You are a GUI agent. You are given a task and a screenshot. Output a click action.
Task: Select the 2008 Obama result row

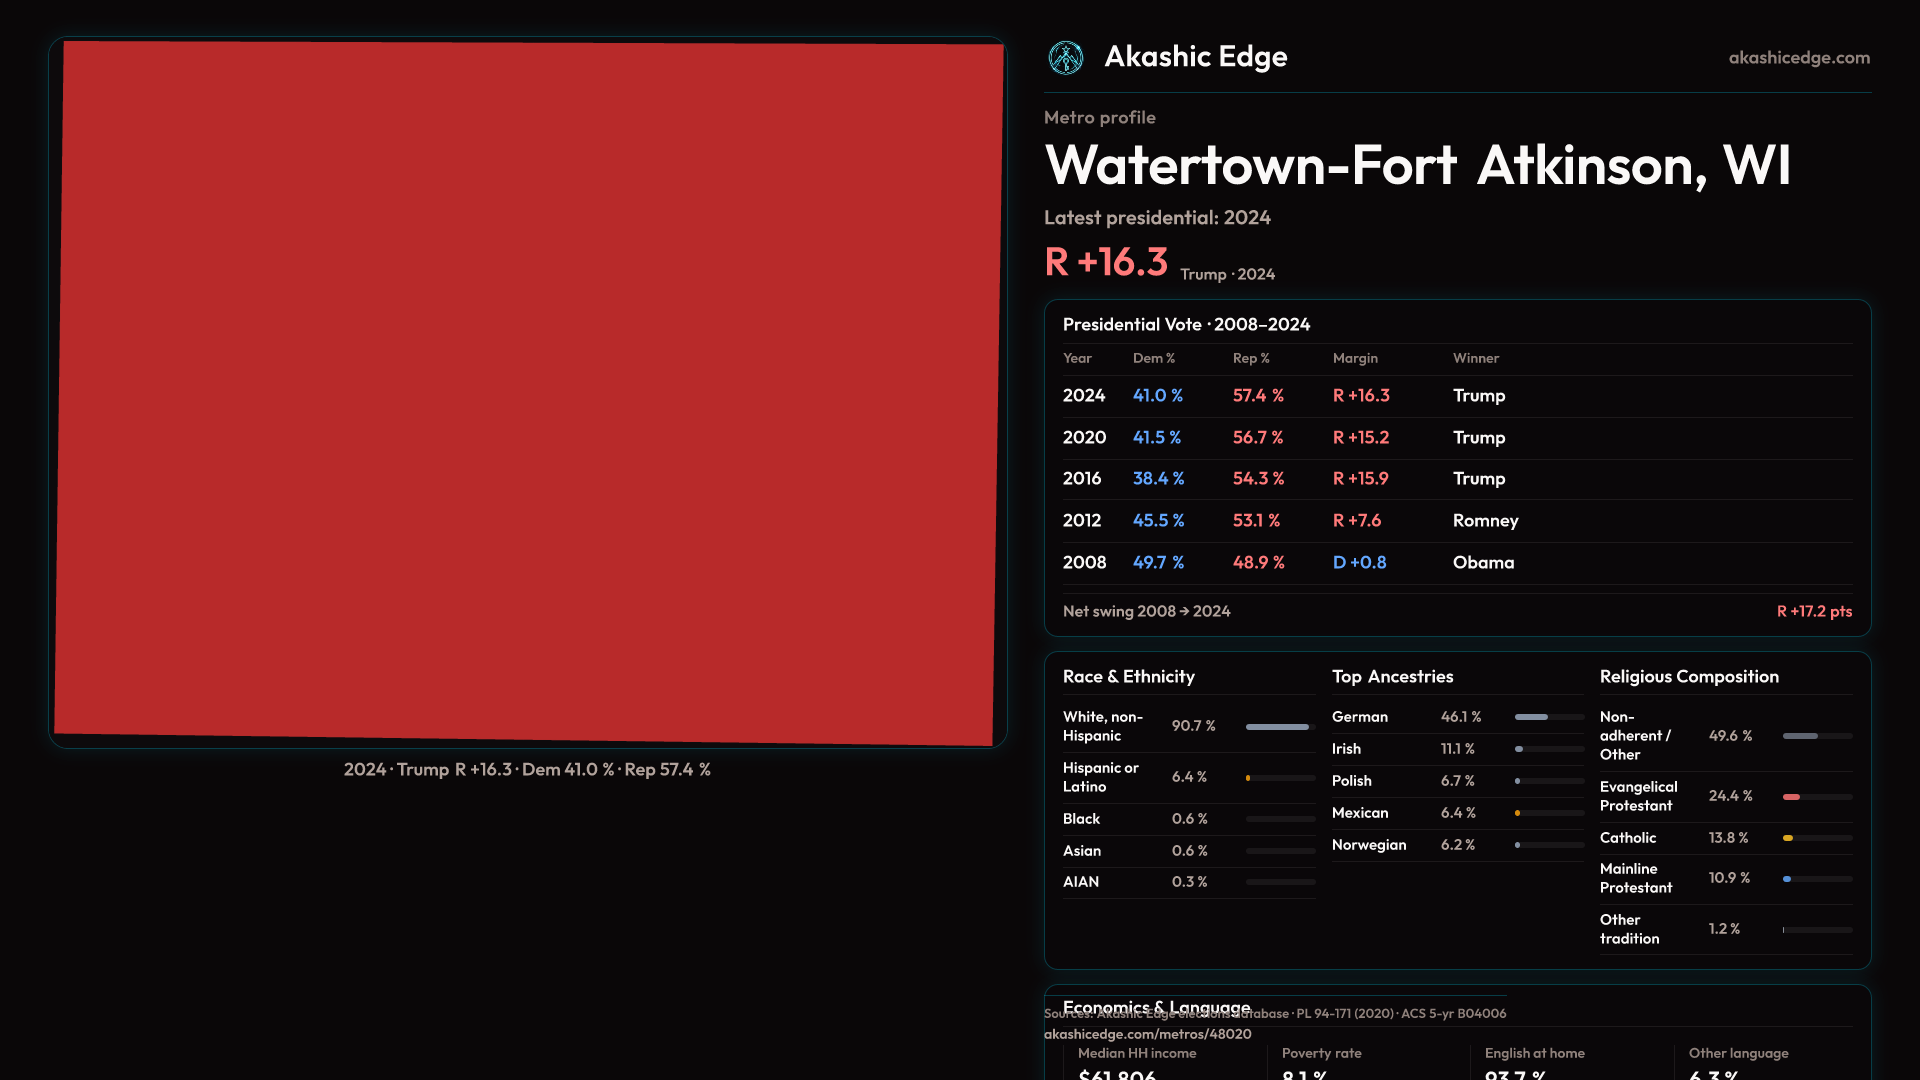coord(1456,563)
